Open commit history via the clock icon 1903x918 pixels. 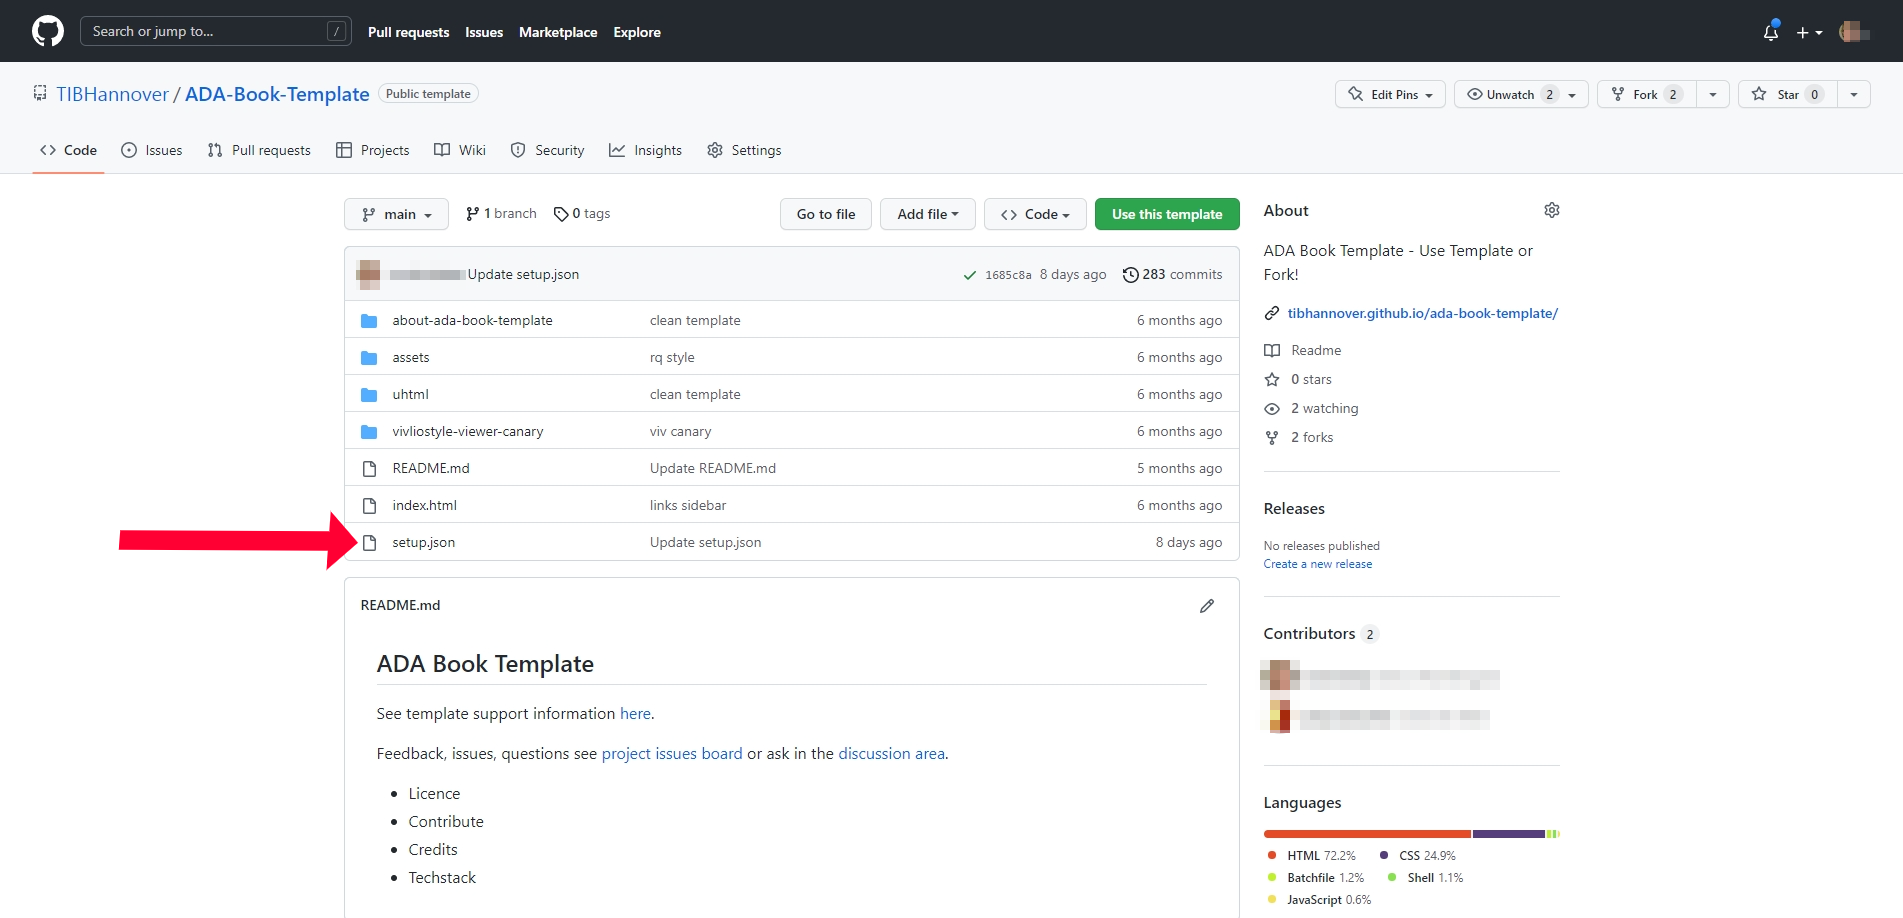pos(1131,274)
